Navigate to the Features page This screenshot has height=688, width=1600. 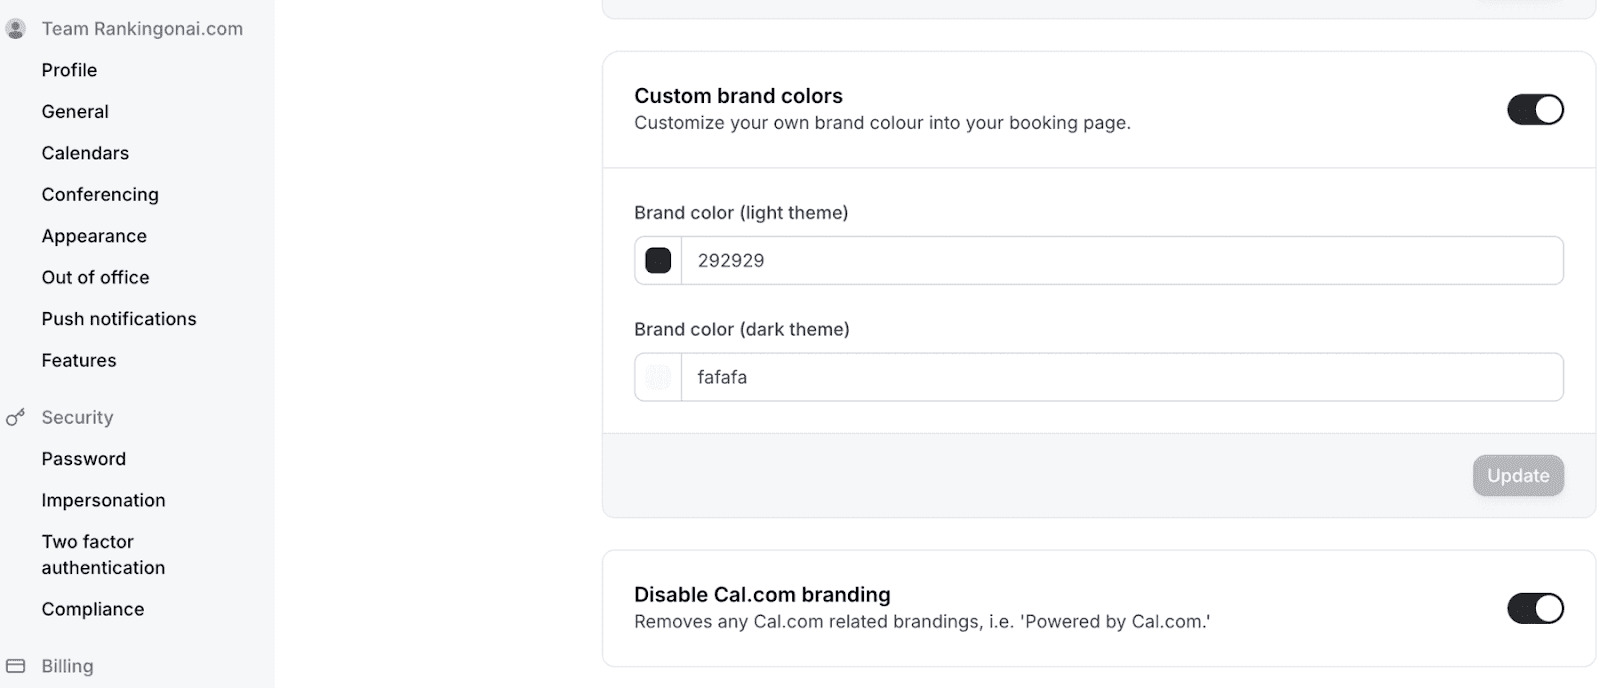click(78, 360)
